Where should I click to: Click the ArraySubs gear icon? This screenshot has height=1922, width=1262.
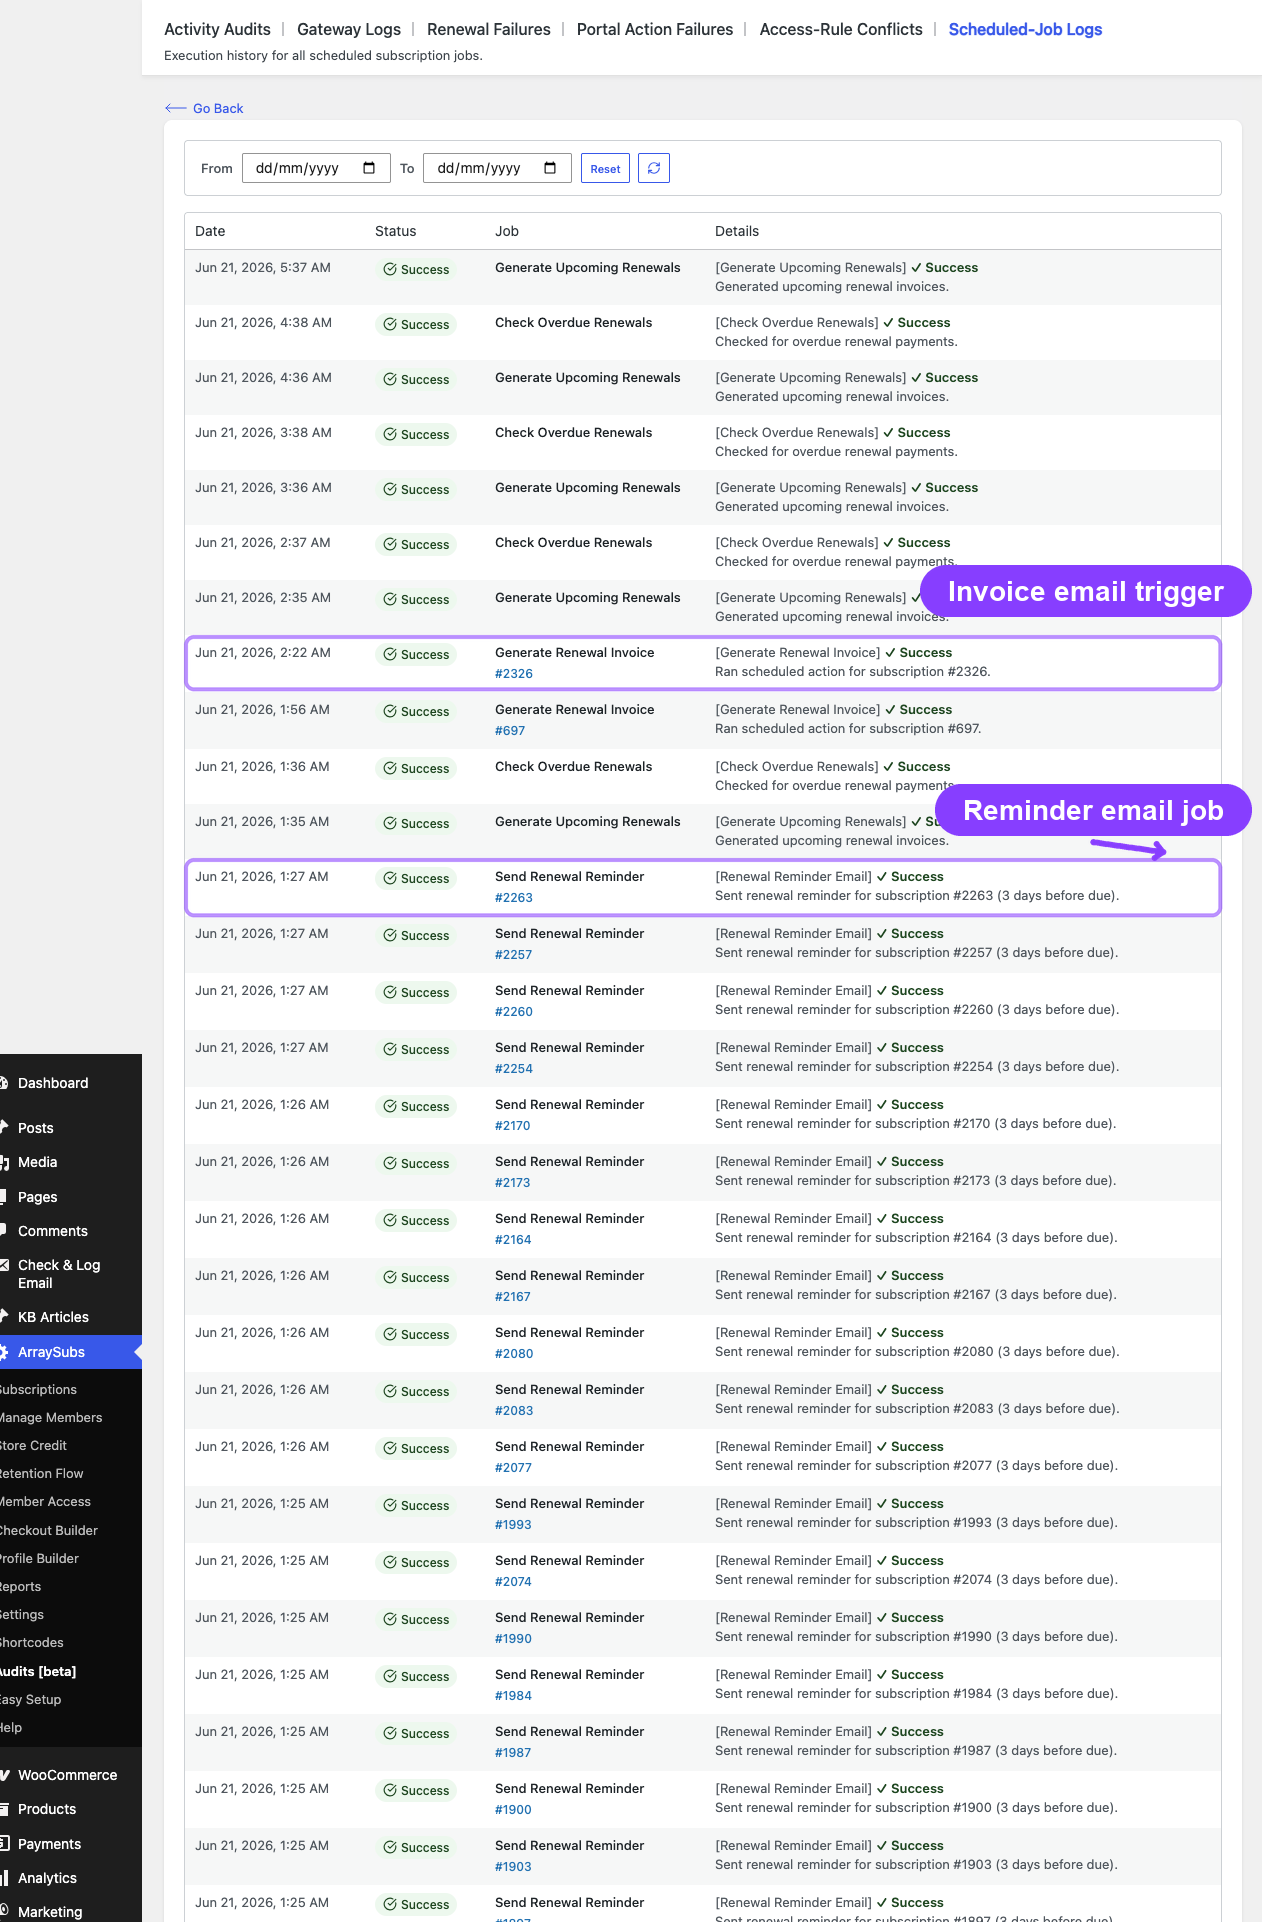4,1352
